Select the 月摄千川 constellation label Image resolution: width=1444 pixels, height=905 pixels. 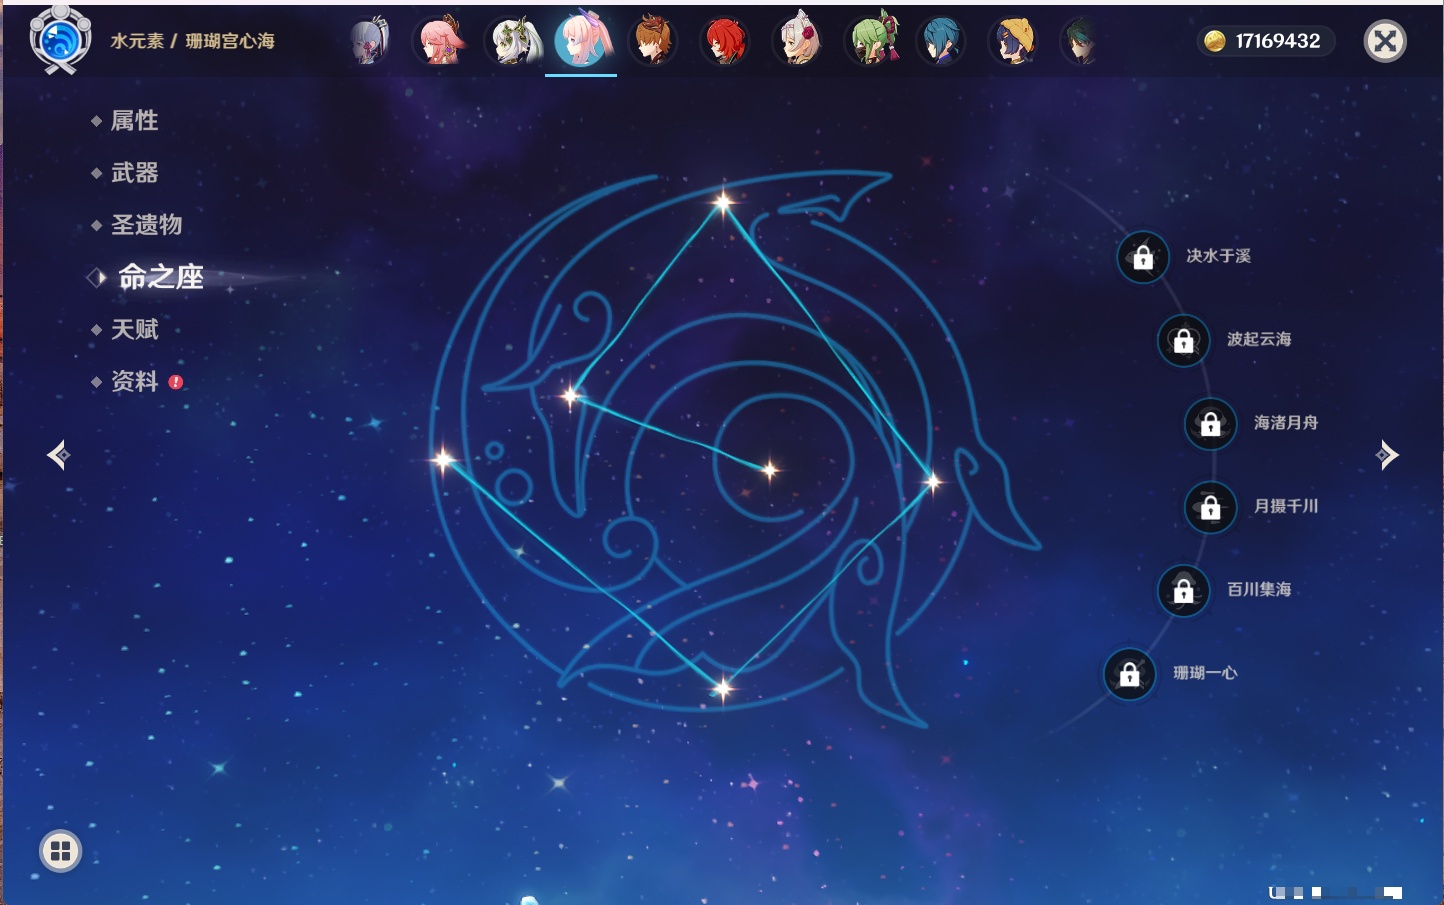1286,506
